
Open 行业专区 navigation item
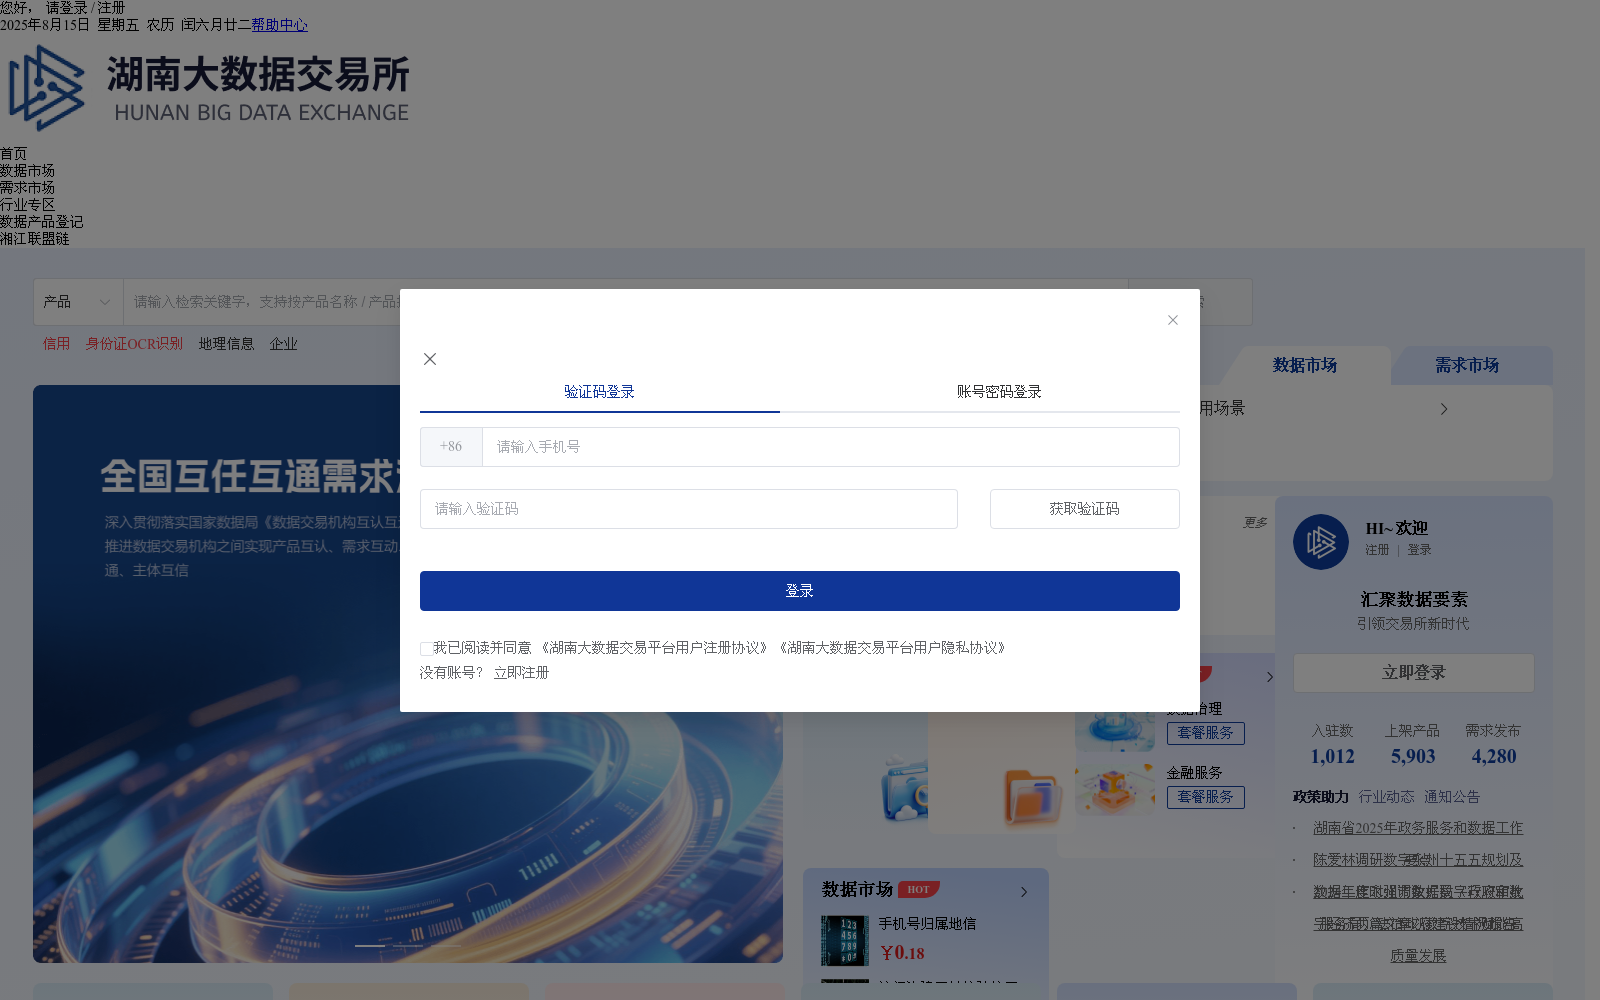coord(27,205)
